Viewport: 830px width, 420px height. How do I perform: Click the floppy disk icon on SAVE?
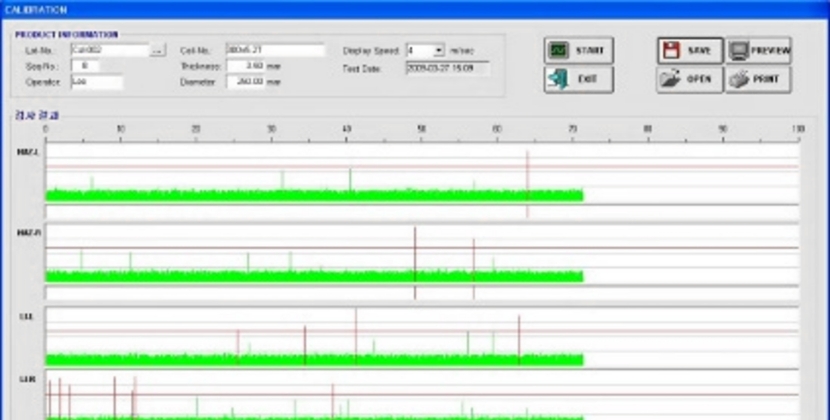tap(671, 51)
